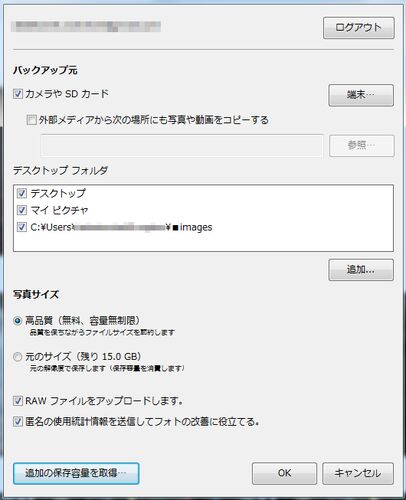Click the ログアウト button

pyautogui.click(x=358, y=28)
